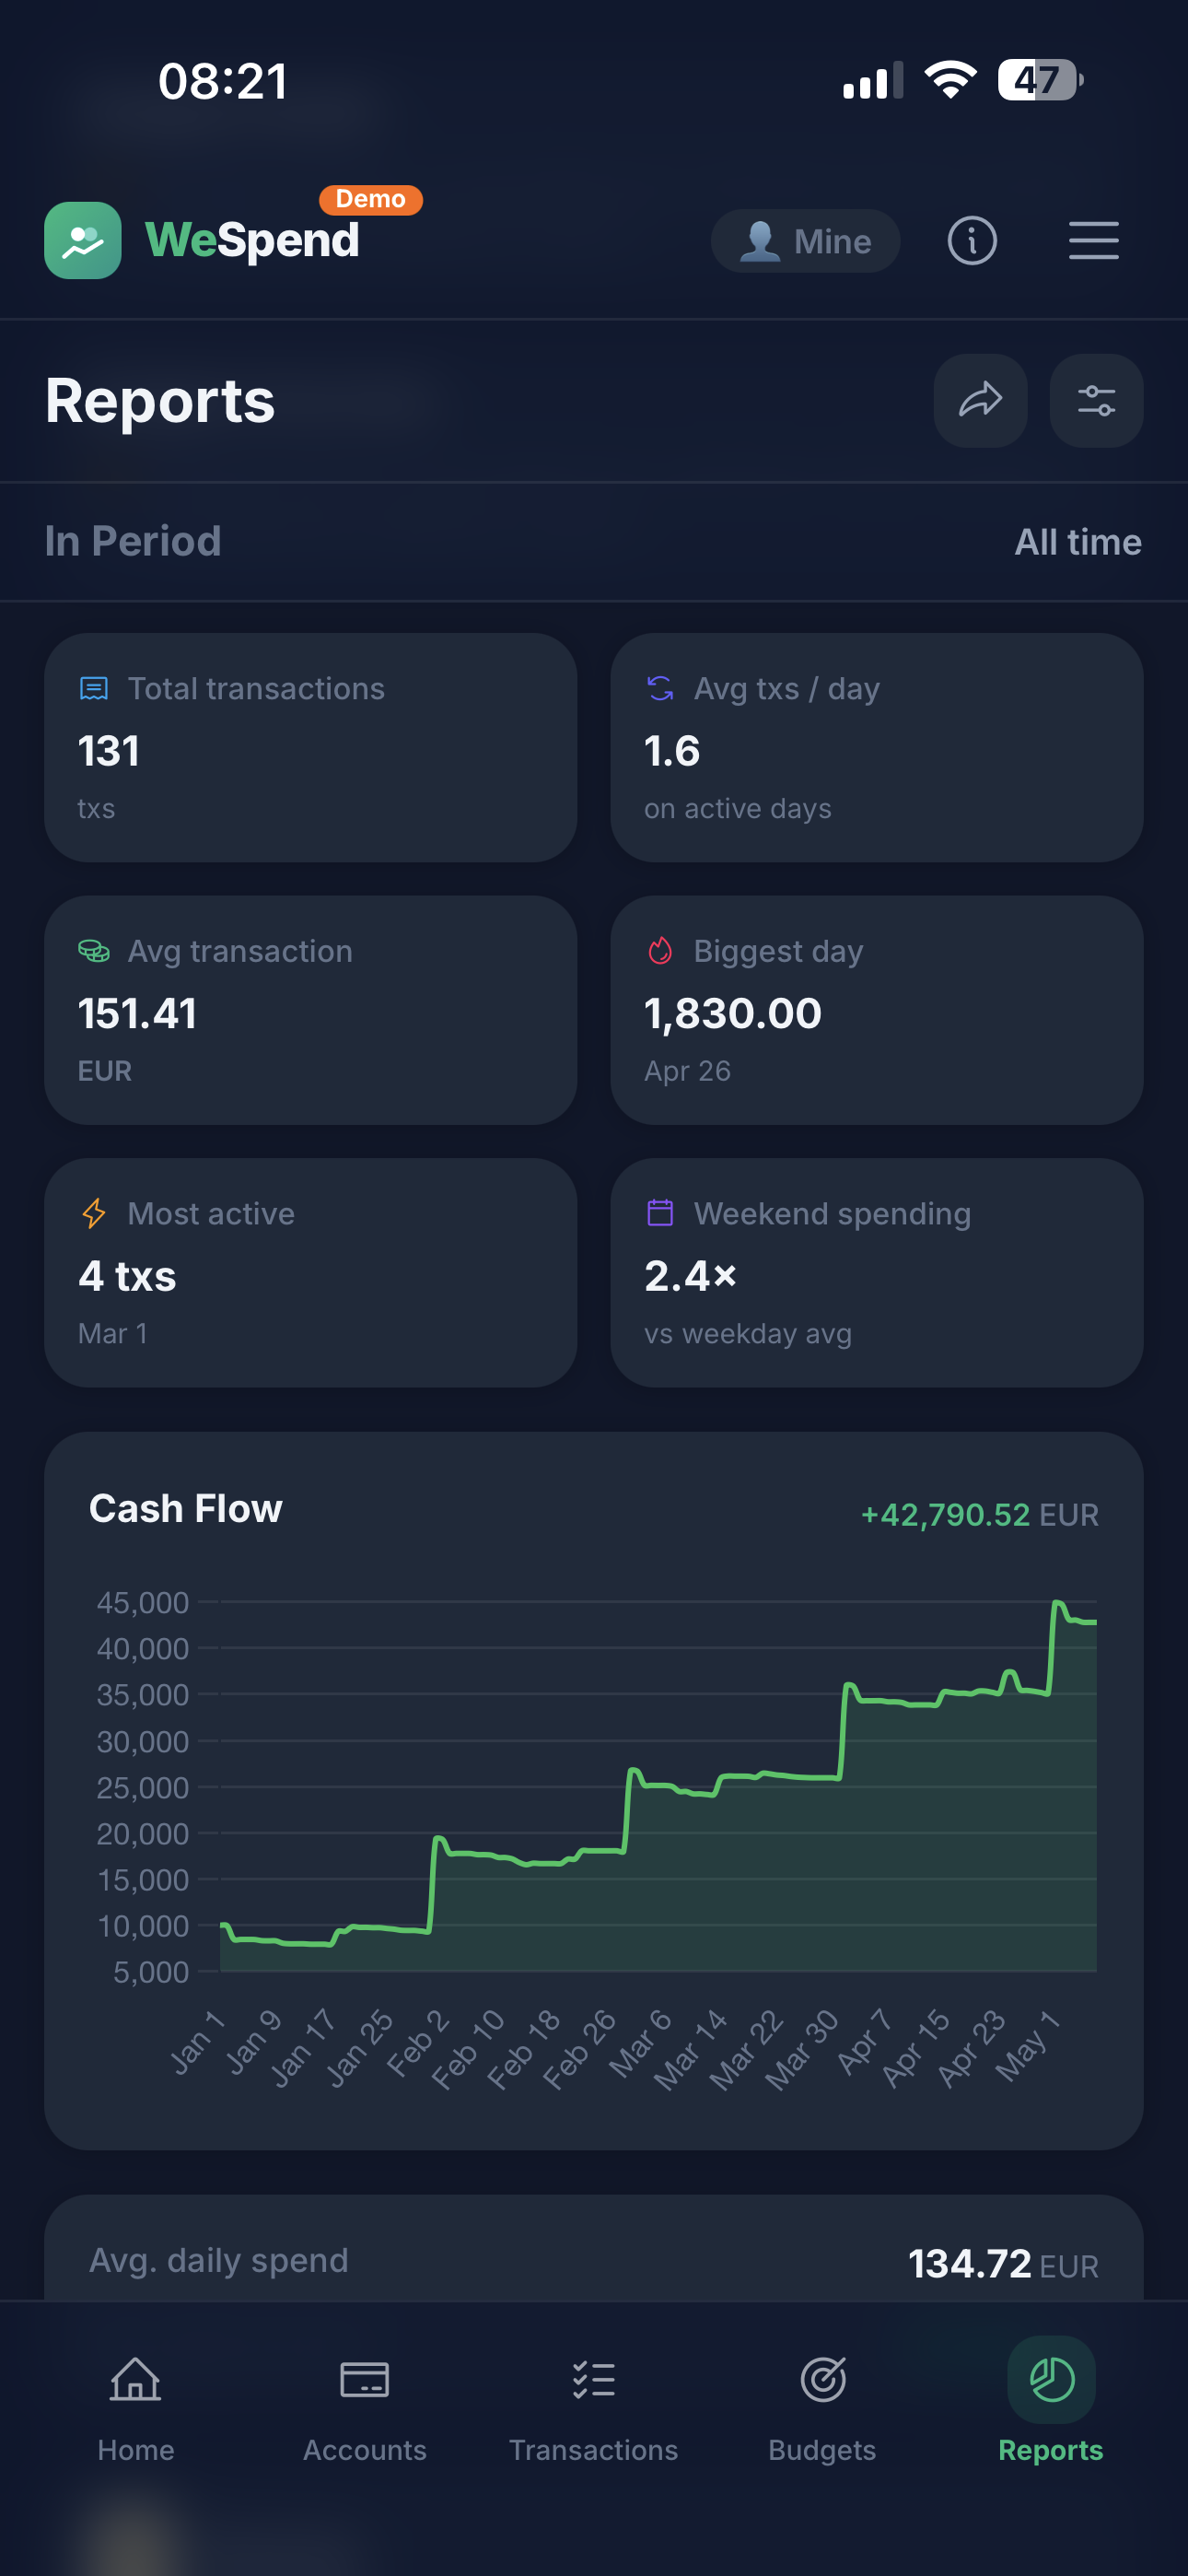Open the Biggest day card
The height and width of the screenshot is (2576, 1188).
877,1010
